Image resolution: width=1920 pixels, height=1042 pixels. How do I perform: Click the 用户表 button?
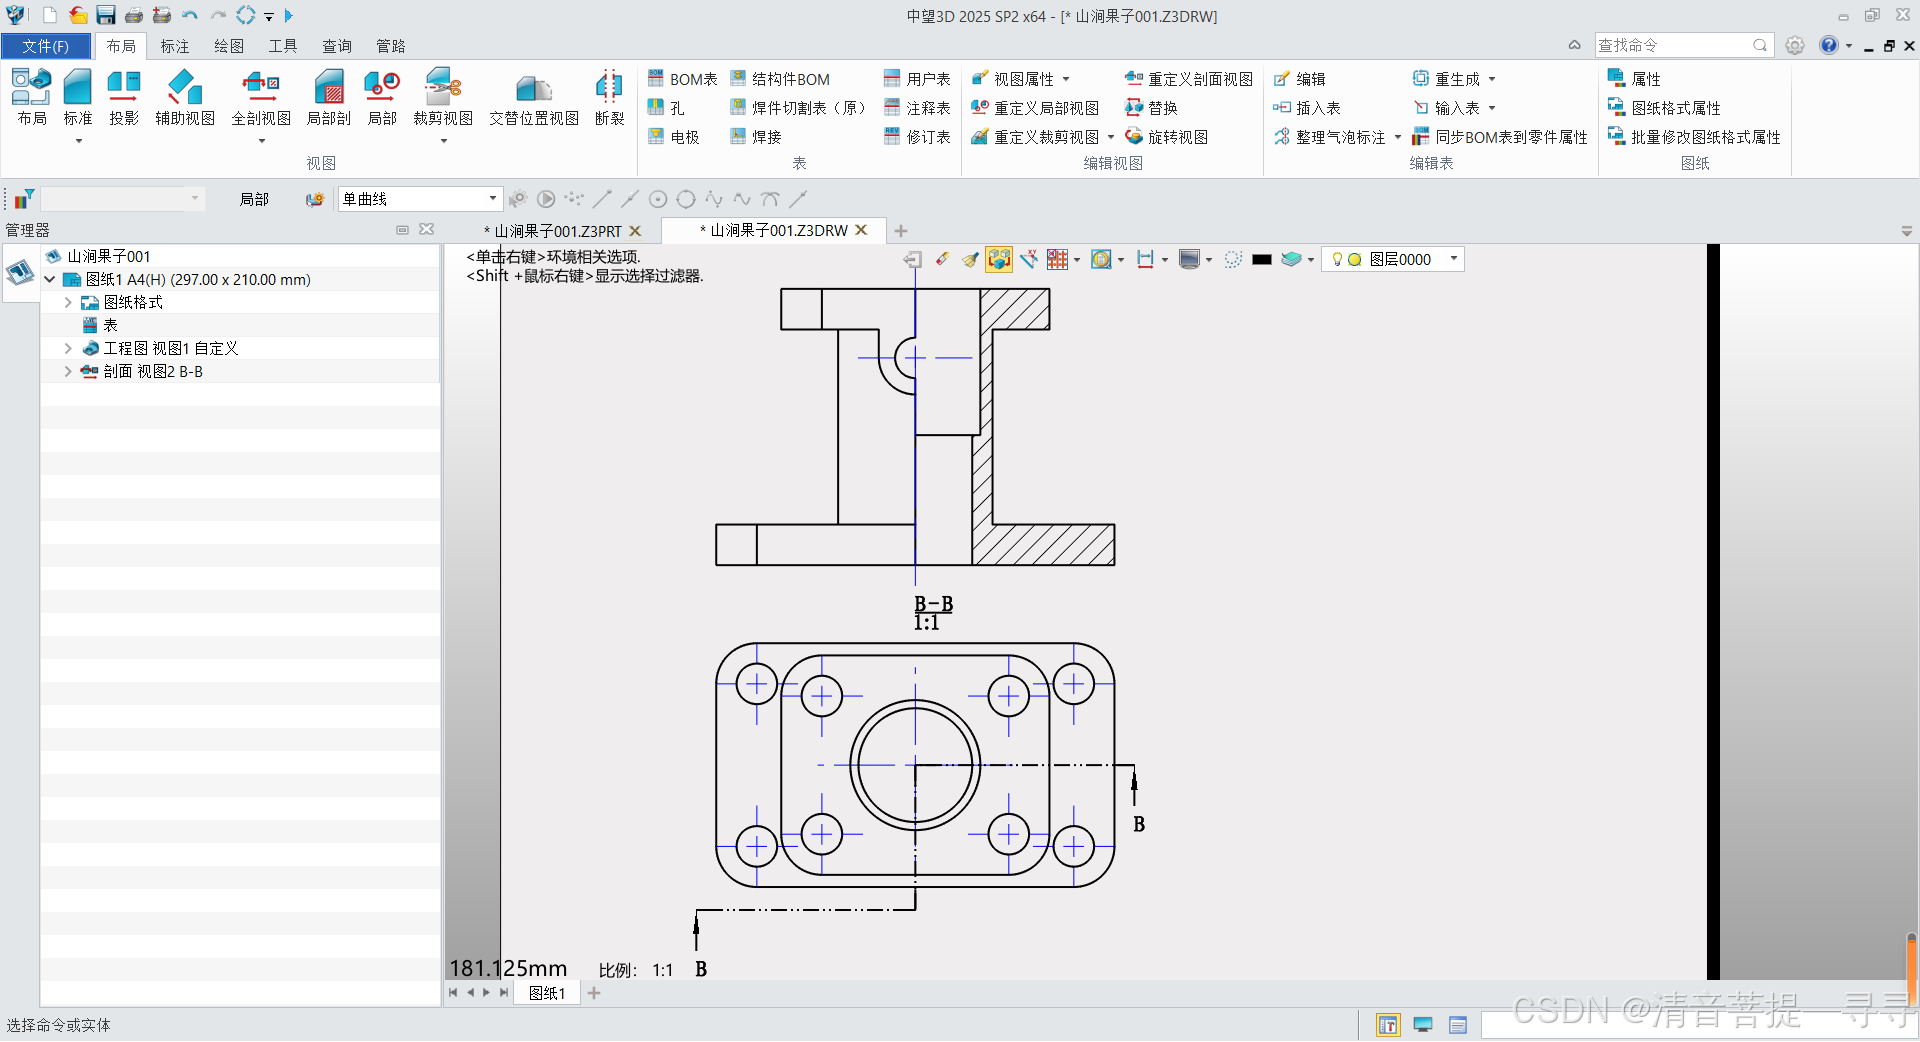[x=917, y=79]
